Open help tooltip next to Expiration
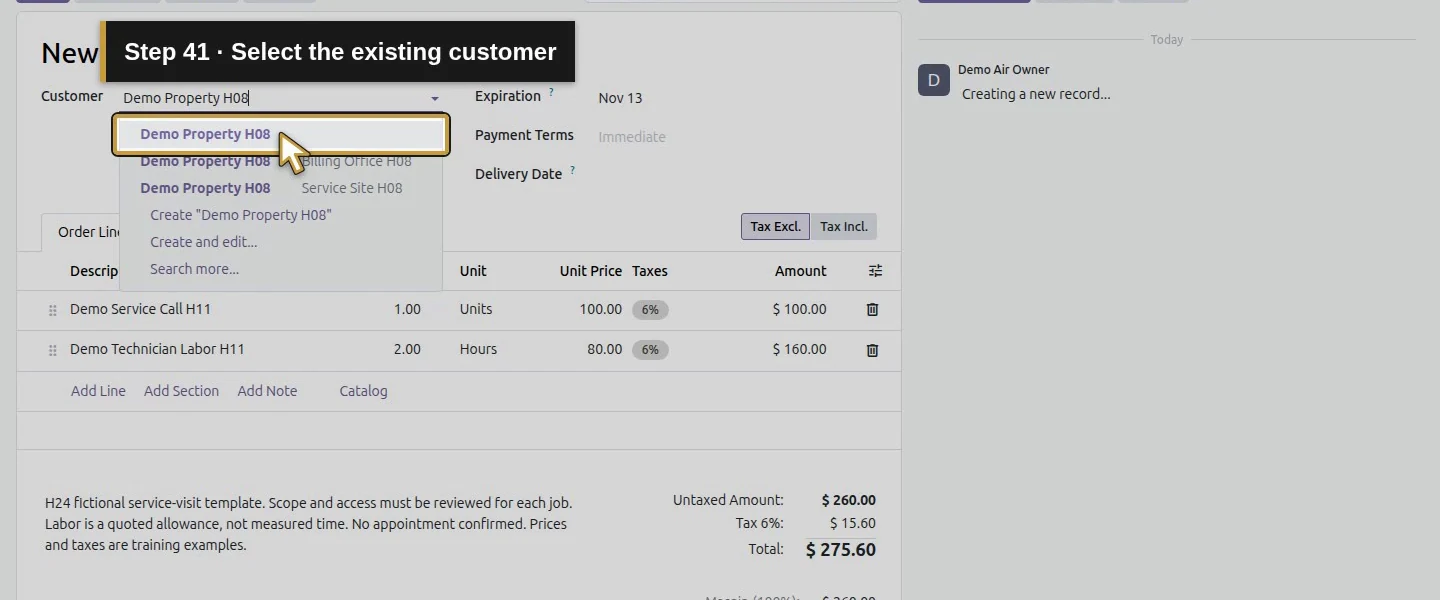The height and width of the screenshot is (600, 1440). click(551, 92)
